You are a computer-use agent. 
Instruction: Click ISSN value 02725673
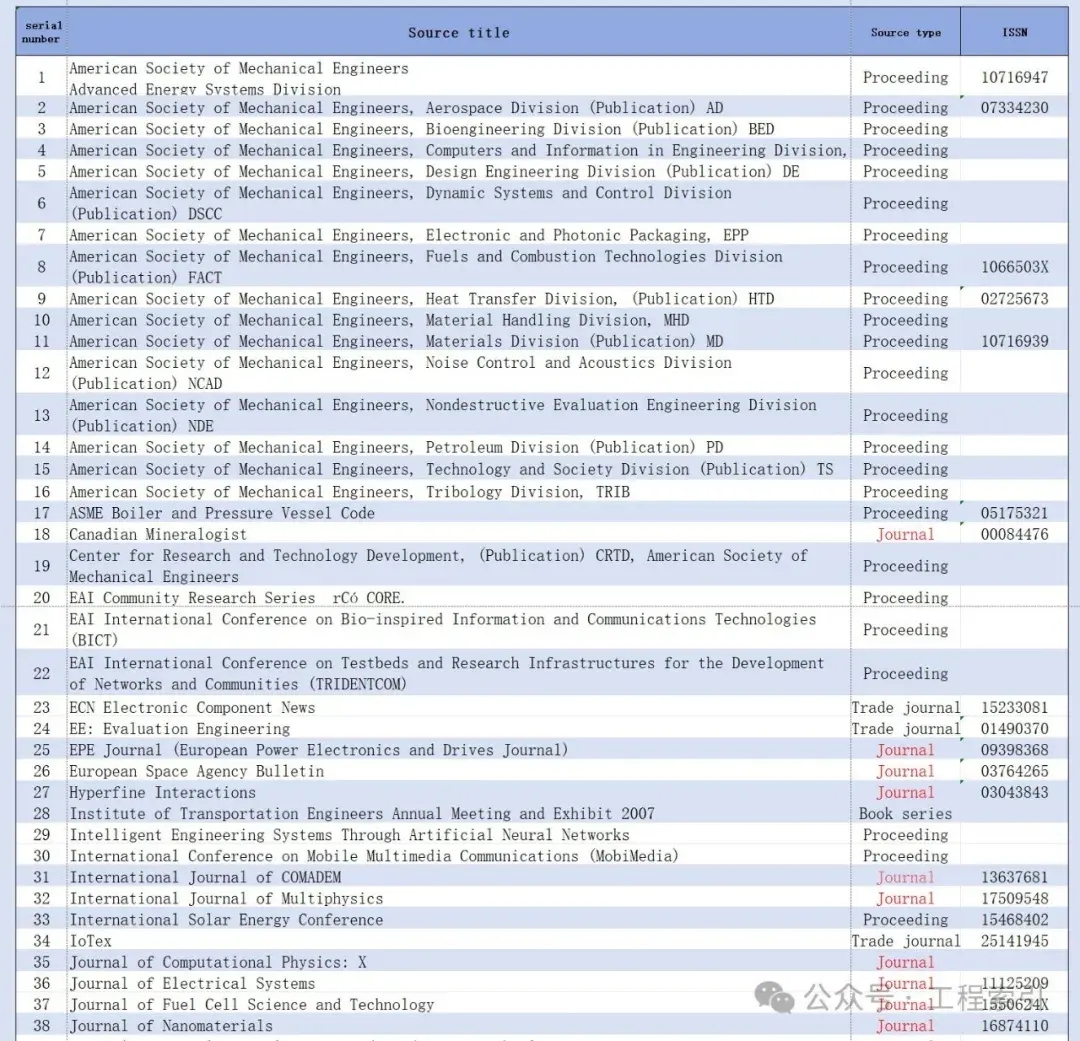1014,298
